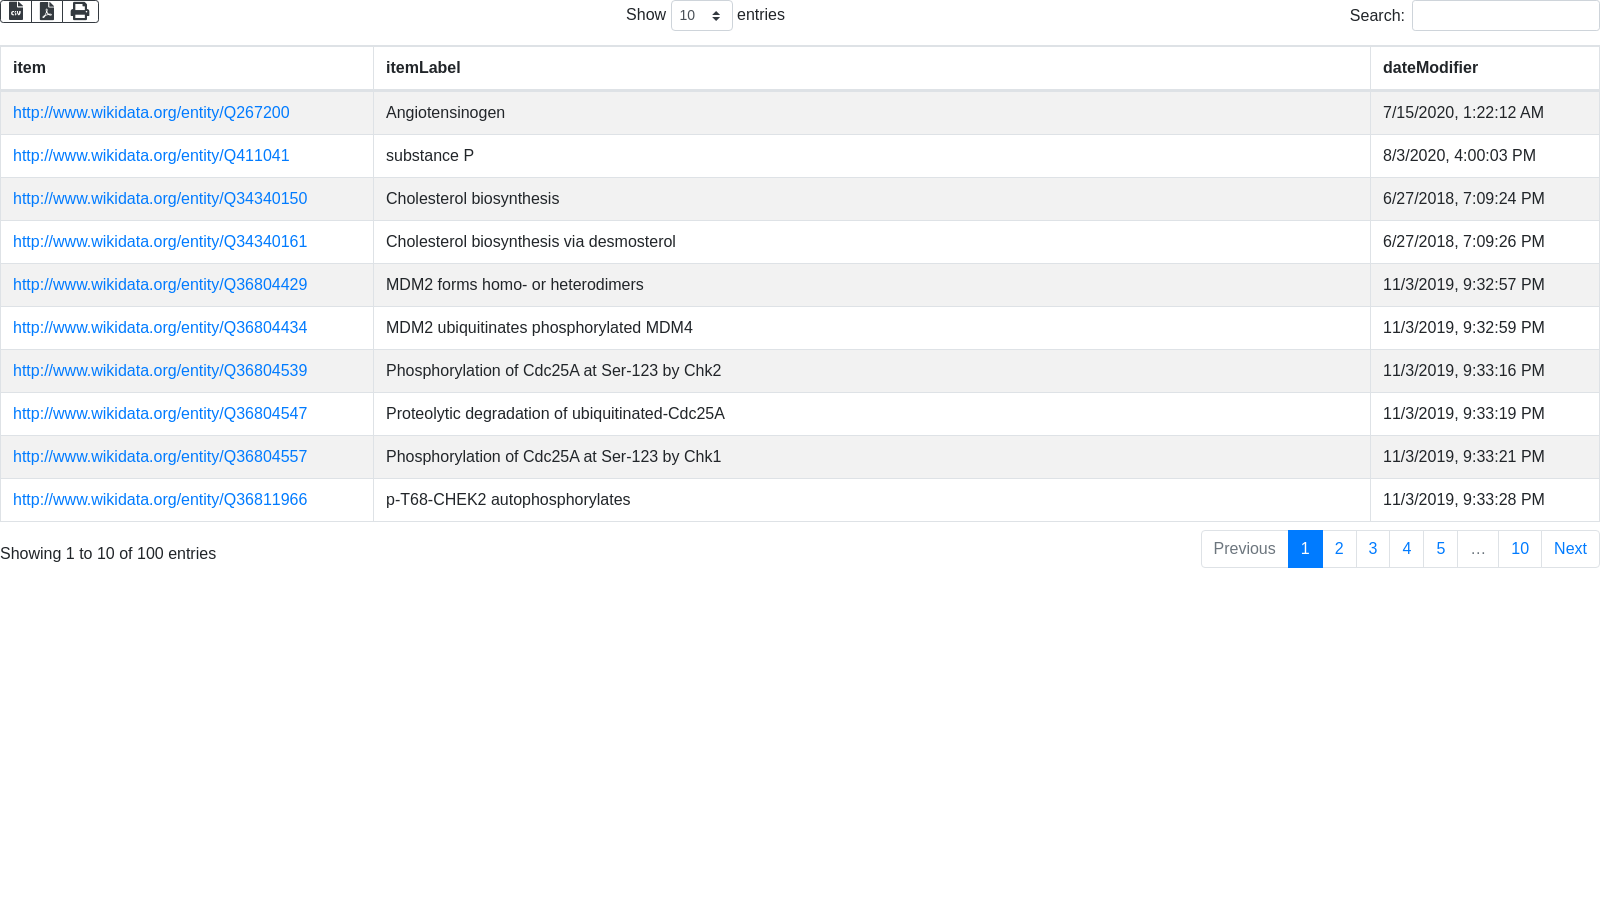This screenshot has width=1600, height=900.
Task: Click date cell 6/27/2018, 7:09:26 PM
Action: 1485,242
